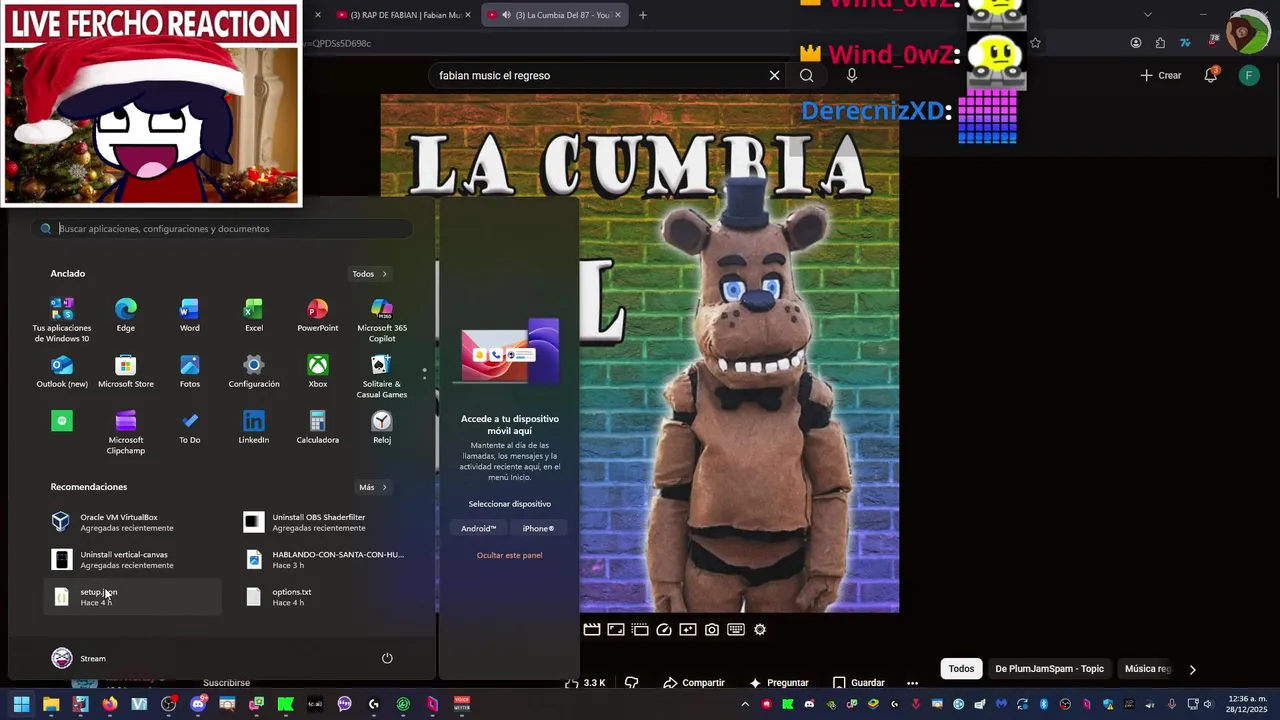Click the clapperboard icon under the video
This screenshot has height=720, width=1280.
(x=592, y=629)
